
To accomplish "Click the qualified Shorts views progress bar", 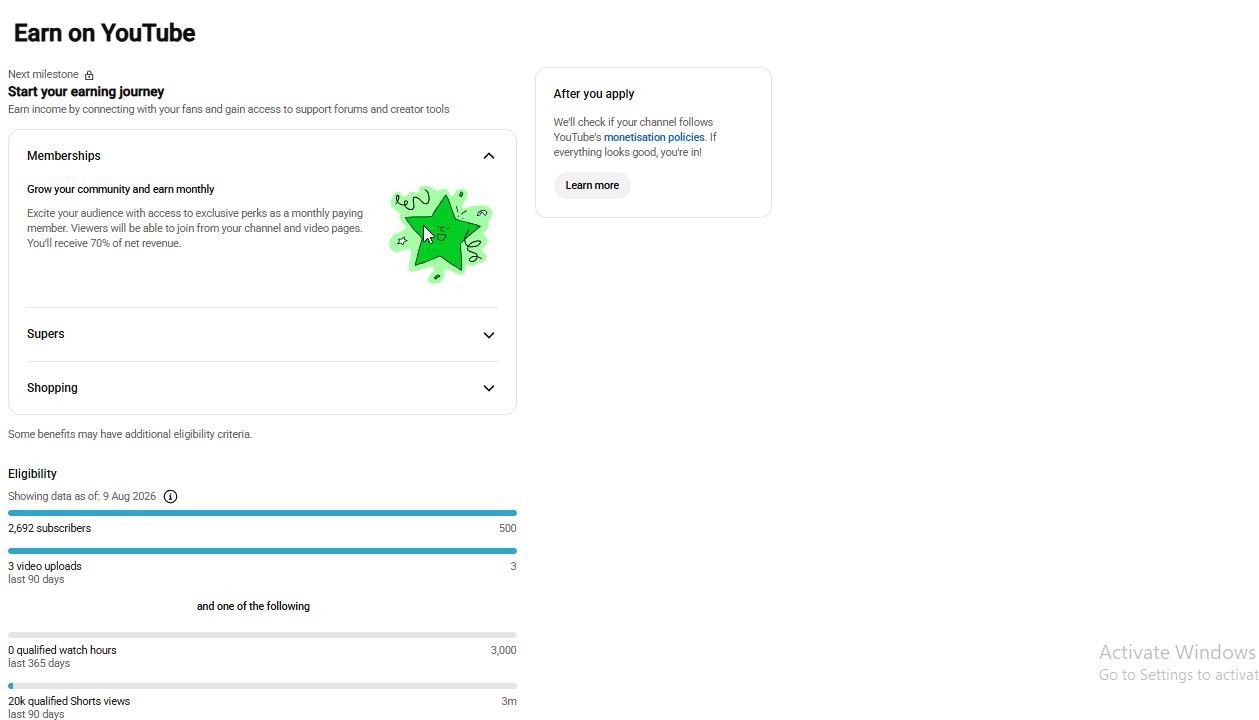I will pos(262,686).
